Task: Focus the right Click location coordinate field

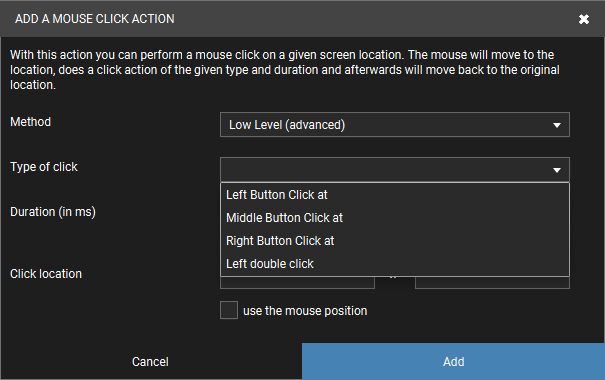Action: 492,282
